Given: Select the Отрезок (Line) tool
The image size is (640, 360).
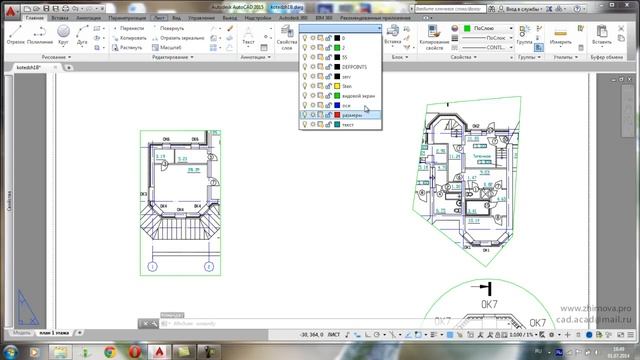Looking at the screenshot, I should coord(16,35).
